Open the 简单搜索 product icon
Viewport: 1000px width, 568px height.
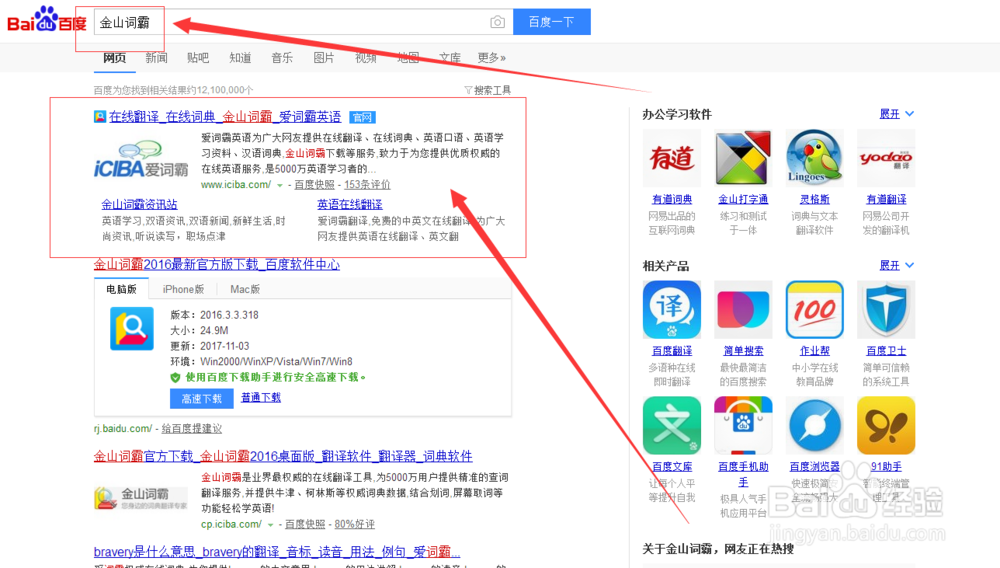[x=743, y=309]
